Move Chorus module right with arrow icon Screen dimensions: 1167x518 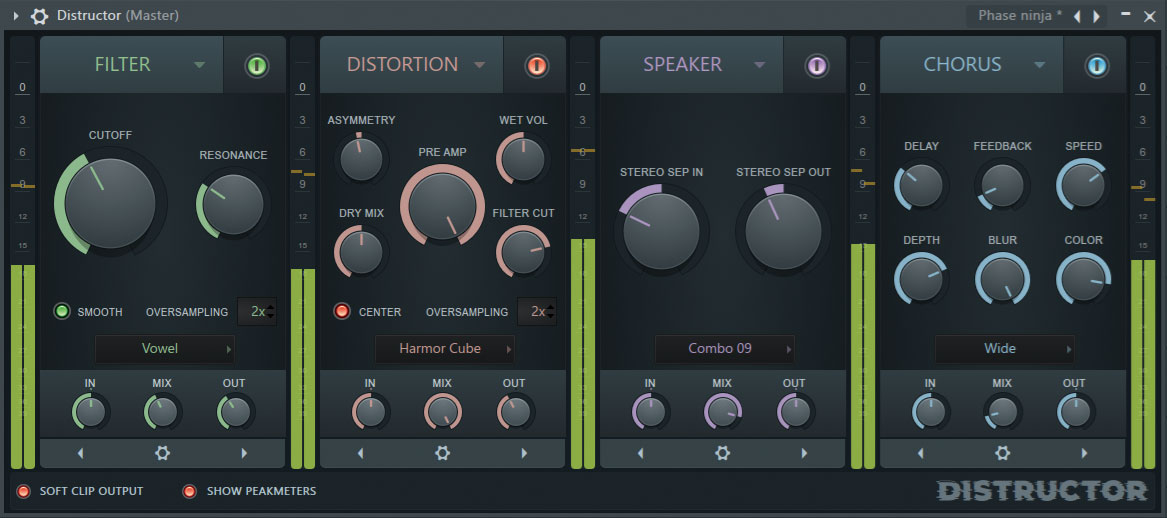1084,453
